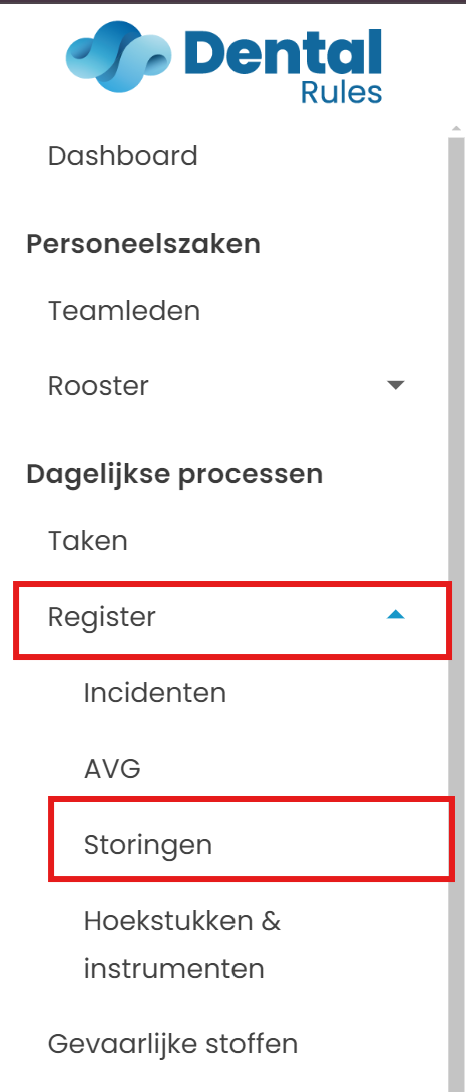Click the Dagelijkse processen section heading

coord(175,474)
